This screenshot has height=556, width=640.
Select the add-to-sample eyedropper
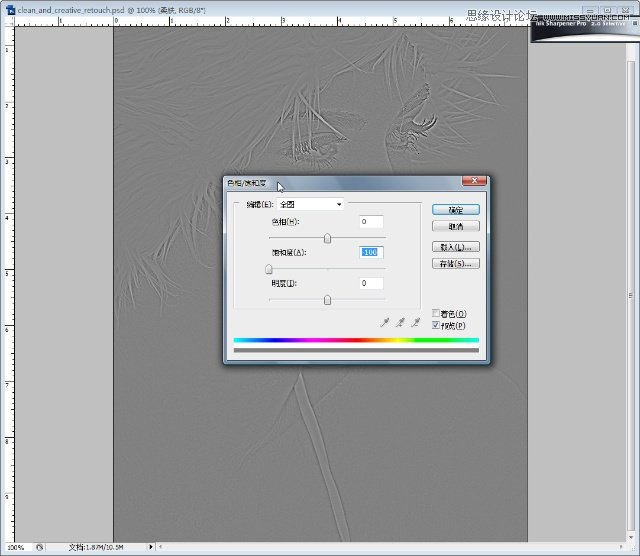(400, 323)
